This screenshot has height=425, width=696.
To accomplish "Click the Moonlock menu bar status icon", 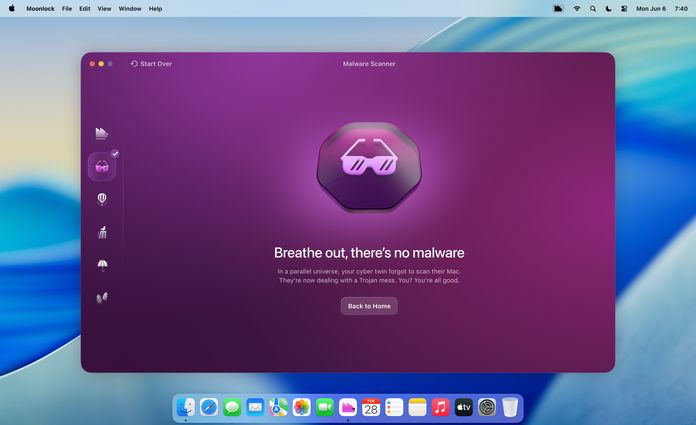I will (x=558, y=8).
